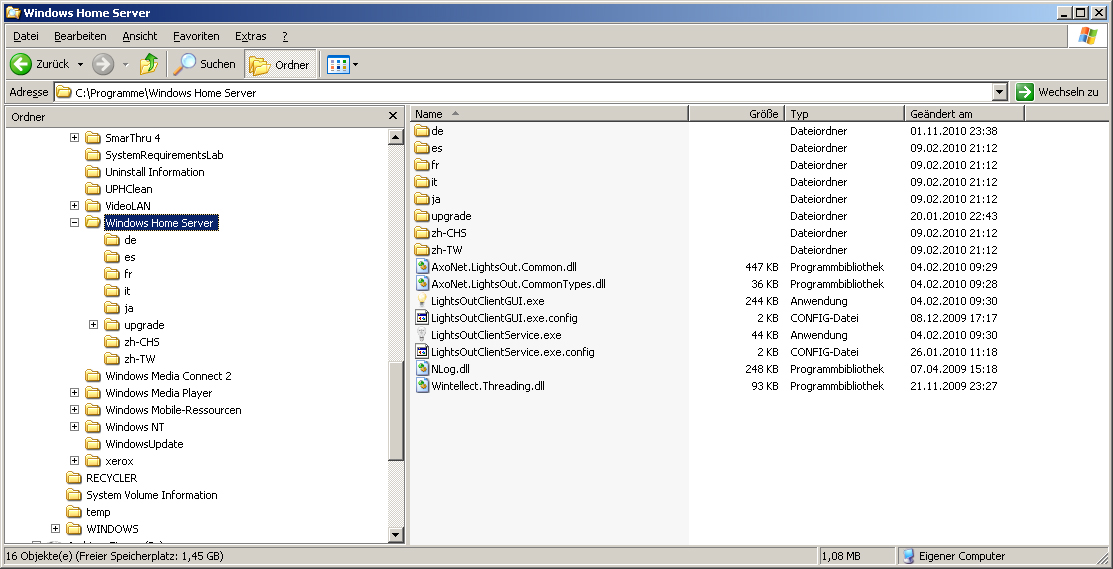Image resolution: width=1113 pixels, height=569 pixels.
Task: Select zh-CHS folder icon in file list
Action: [422, 233]
